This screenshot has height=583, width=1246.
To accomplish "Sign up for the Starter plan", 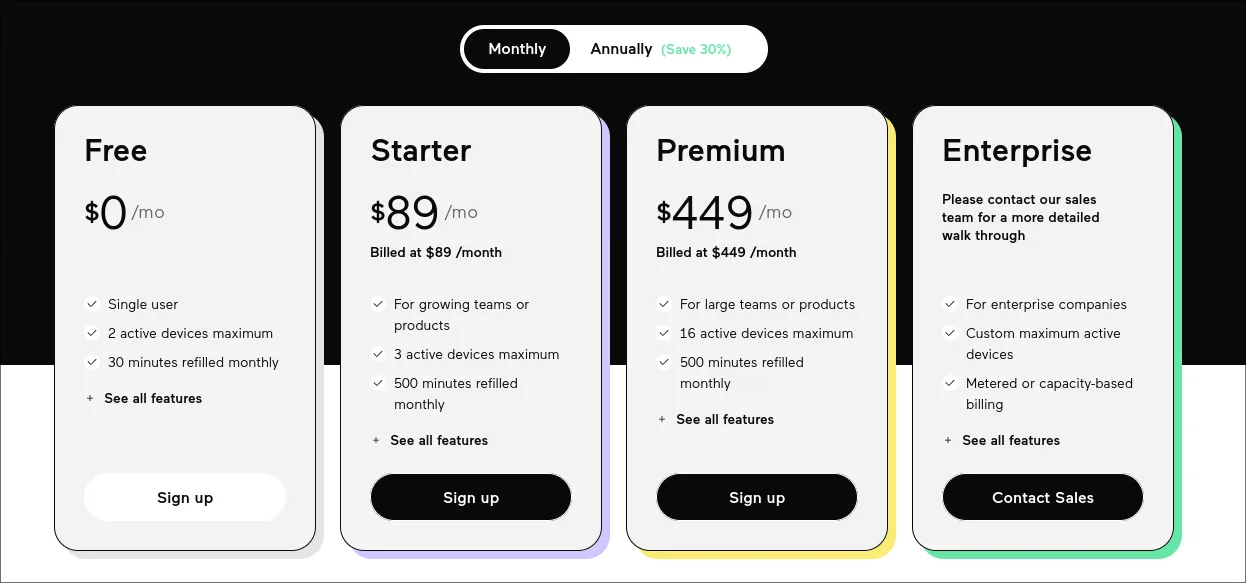I will [x=471, y=497].
